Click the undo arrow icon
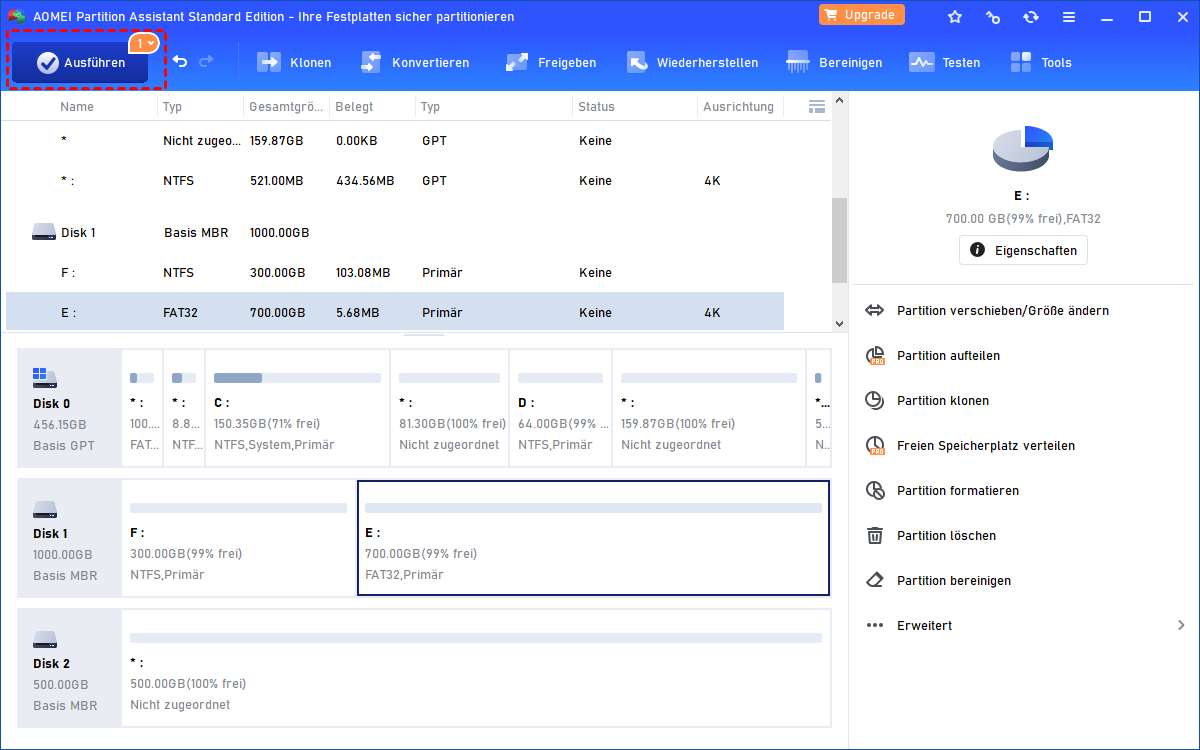Image resolution: width=1200 pixels, height=750 pixels. point(180,62)
